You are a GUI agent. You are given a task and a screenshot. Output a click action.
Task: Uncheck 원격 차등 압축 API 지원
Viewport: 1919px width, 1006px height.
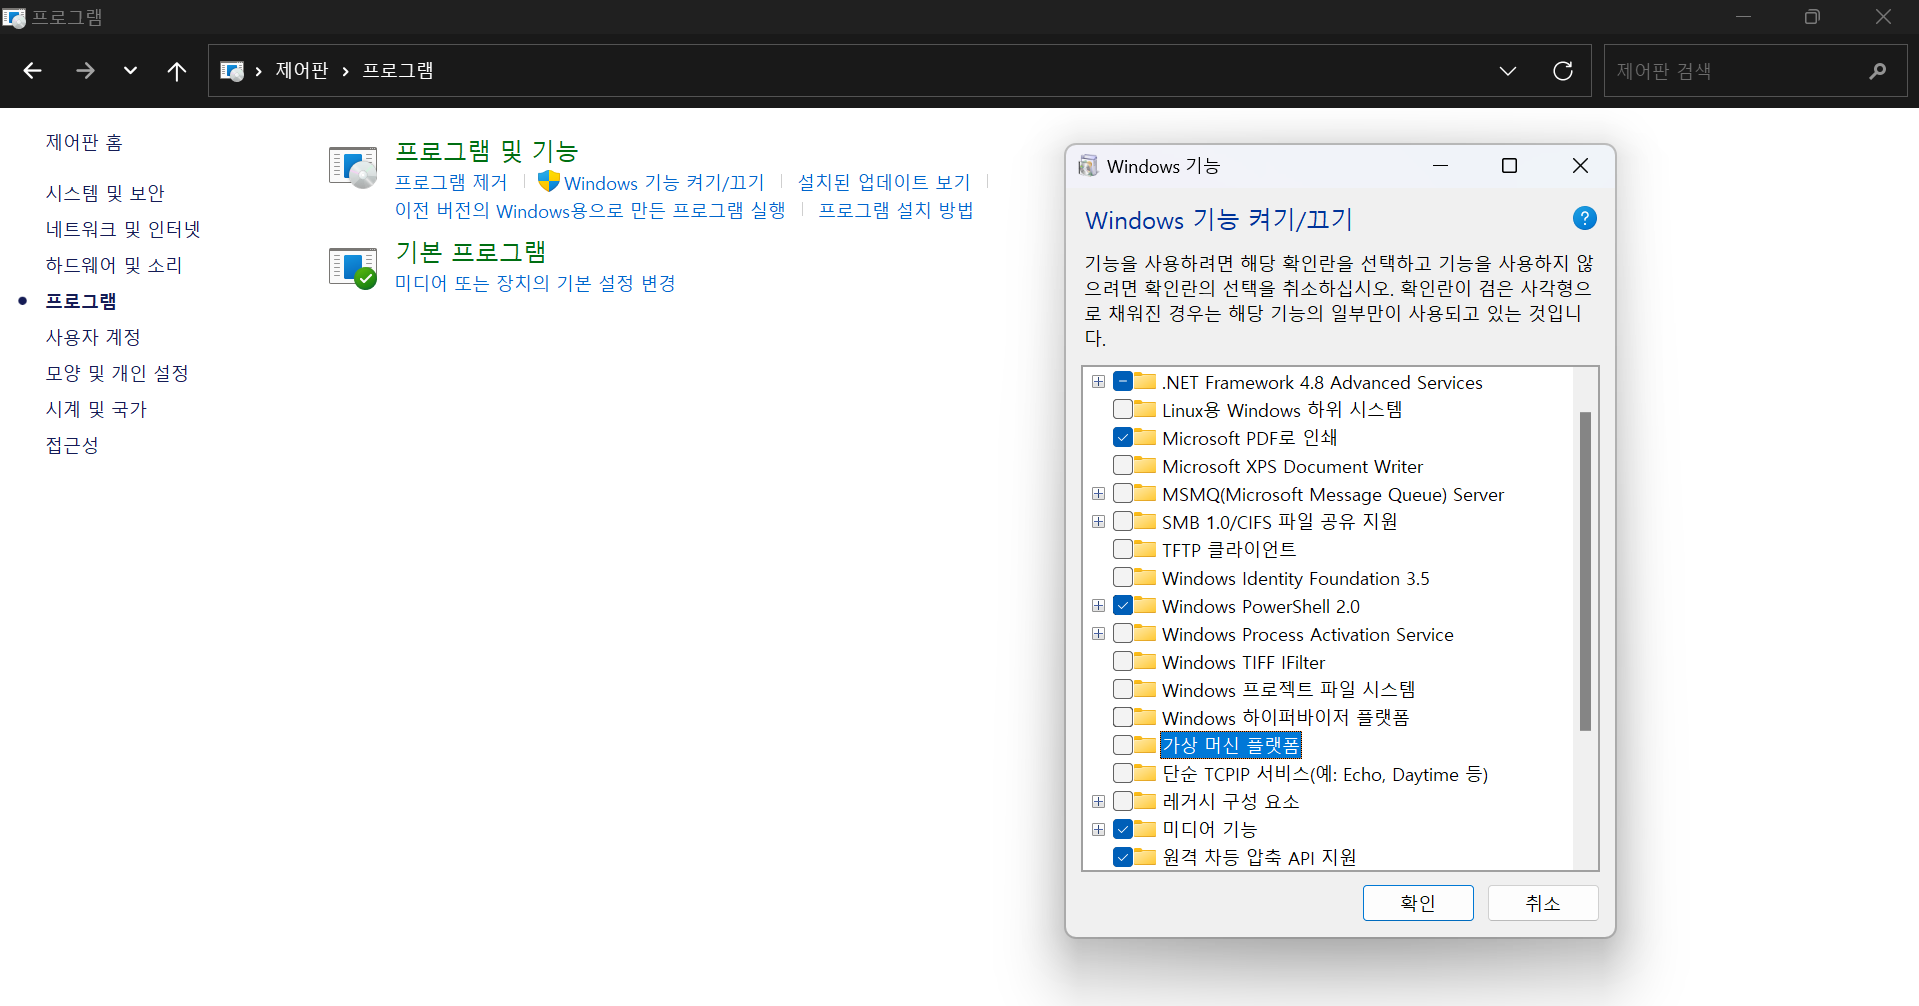tap(1123, 857)
